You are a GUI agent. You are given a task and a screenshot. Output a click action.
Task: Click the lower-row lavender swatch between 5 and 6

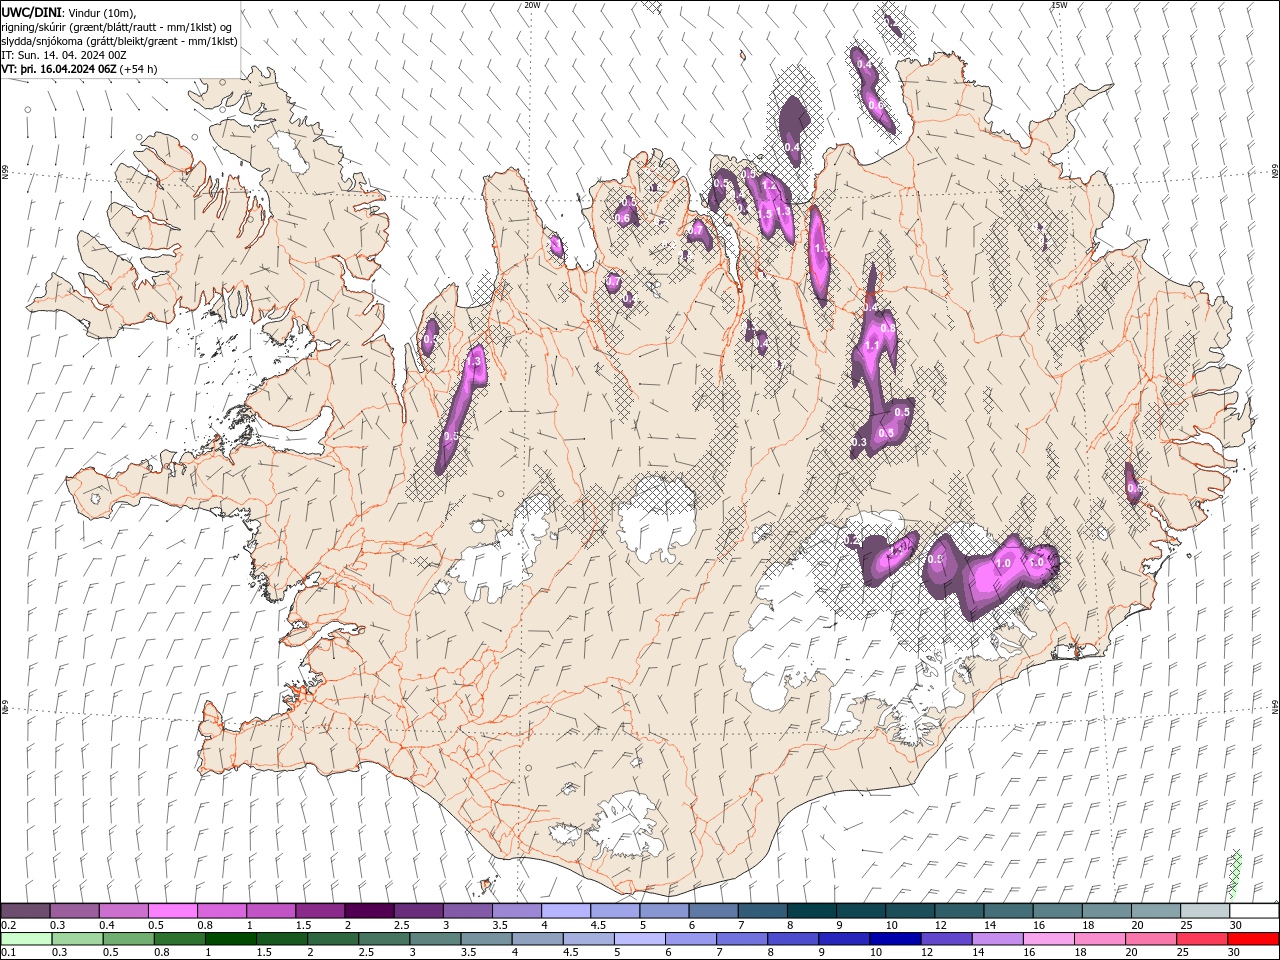click(639, 939)
